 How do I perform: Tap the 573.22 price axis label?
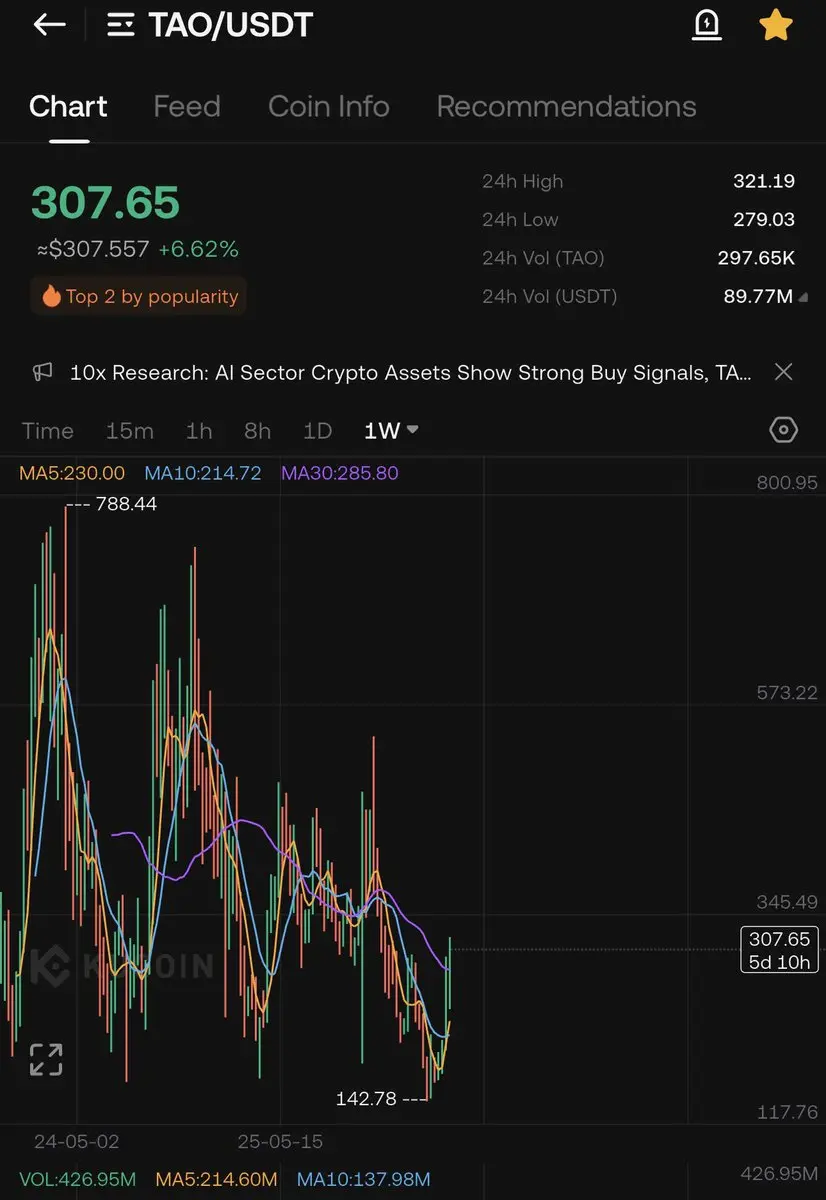pos(787,692)
